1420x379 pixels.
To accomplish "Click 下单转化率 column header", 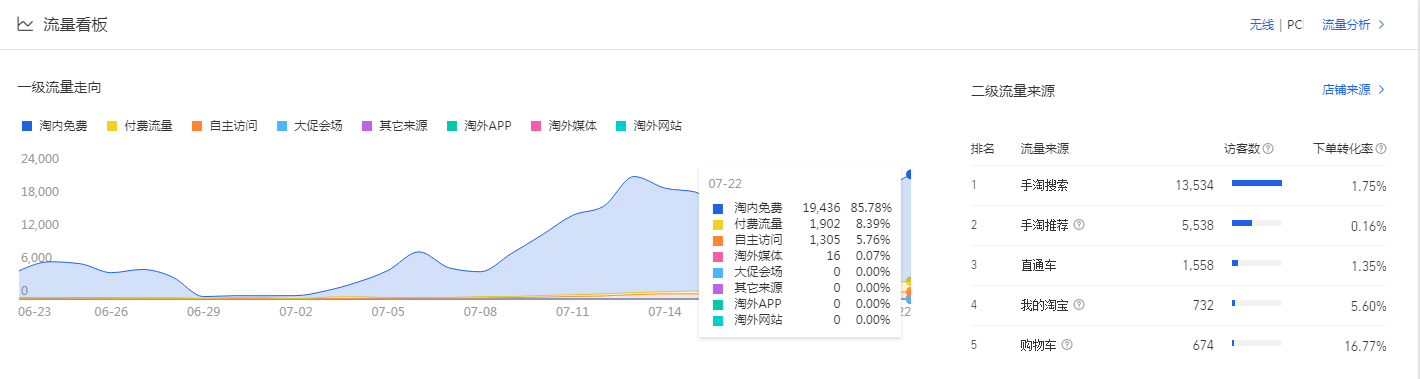I will tap(1343, 149).
